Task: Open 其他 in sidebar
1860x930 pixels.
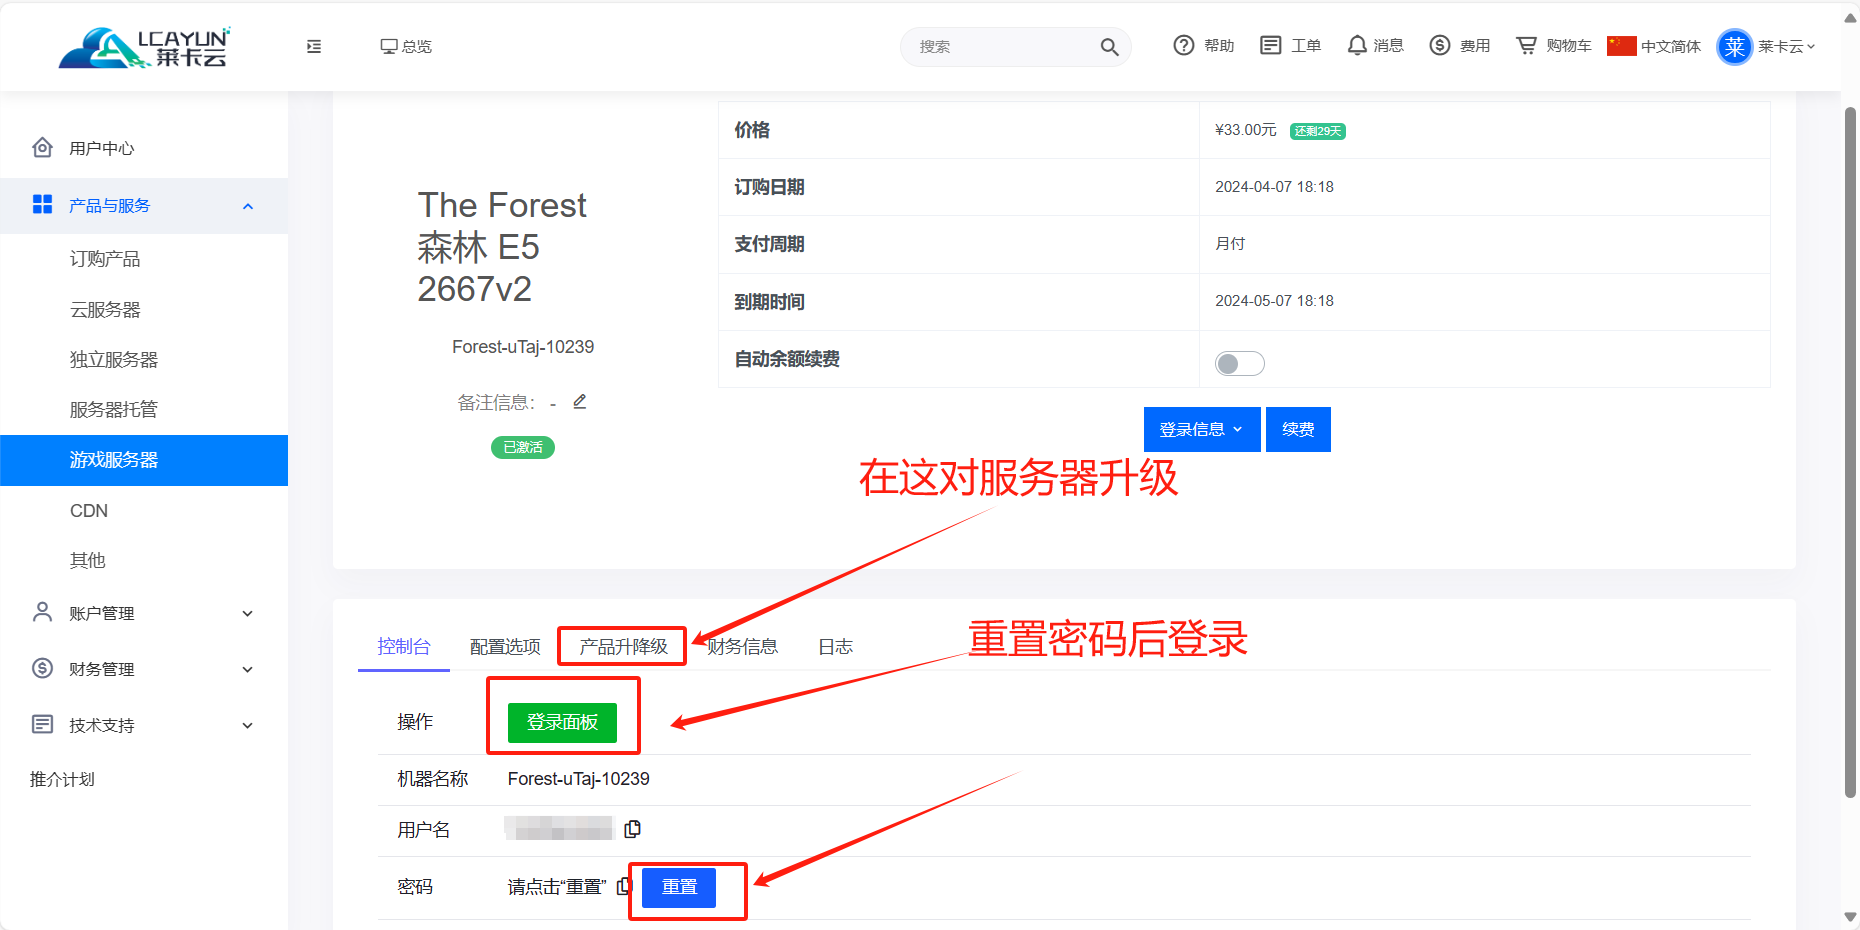Action: (x=88, y=561)
